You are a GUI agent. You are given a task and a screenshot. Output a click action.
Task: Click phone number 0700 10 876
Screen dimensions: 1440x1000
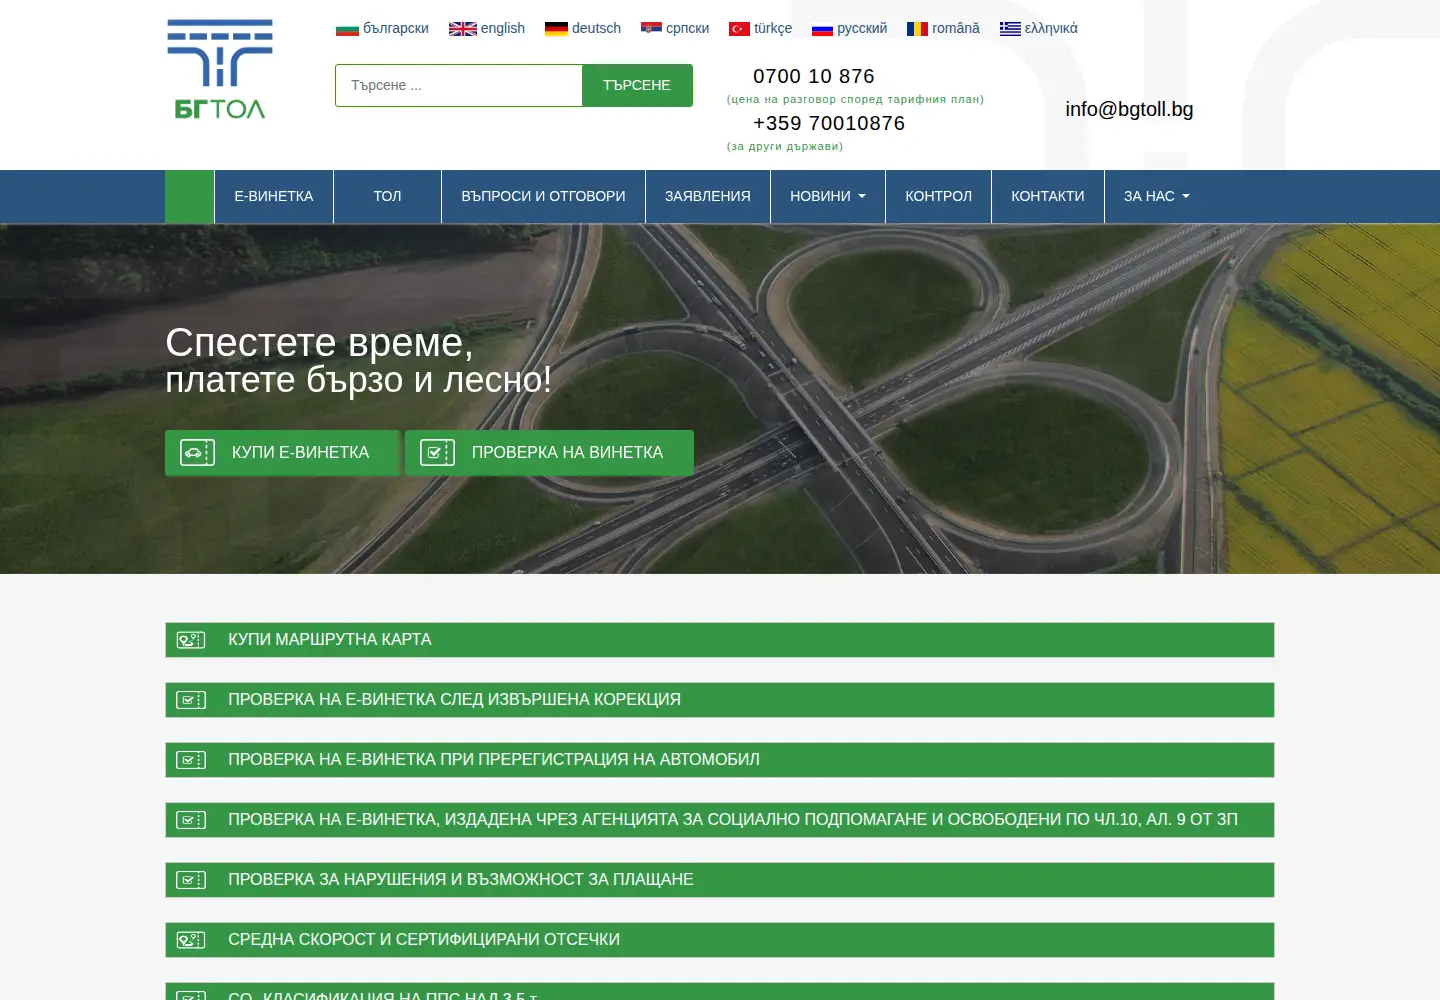pos(814,76)
